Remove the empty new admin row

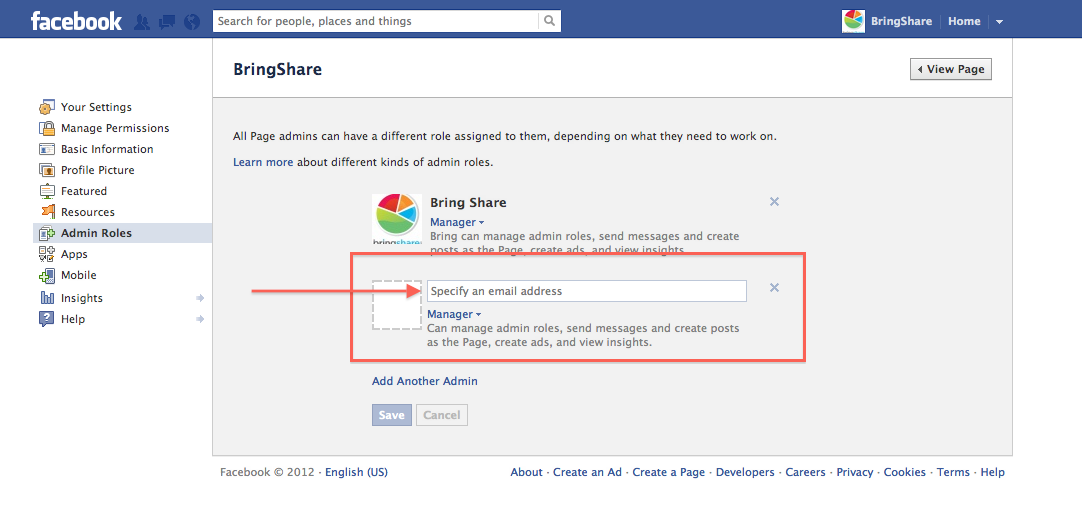[774, 288]
